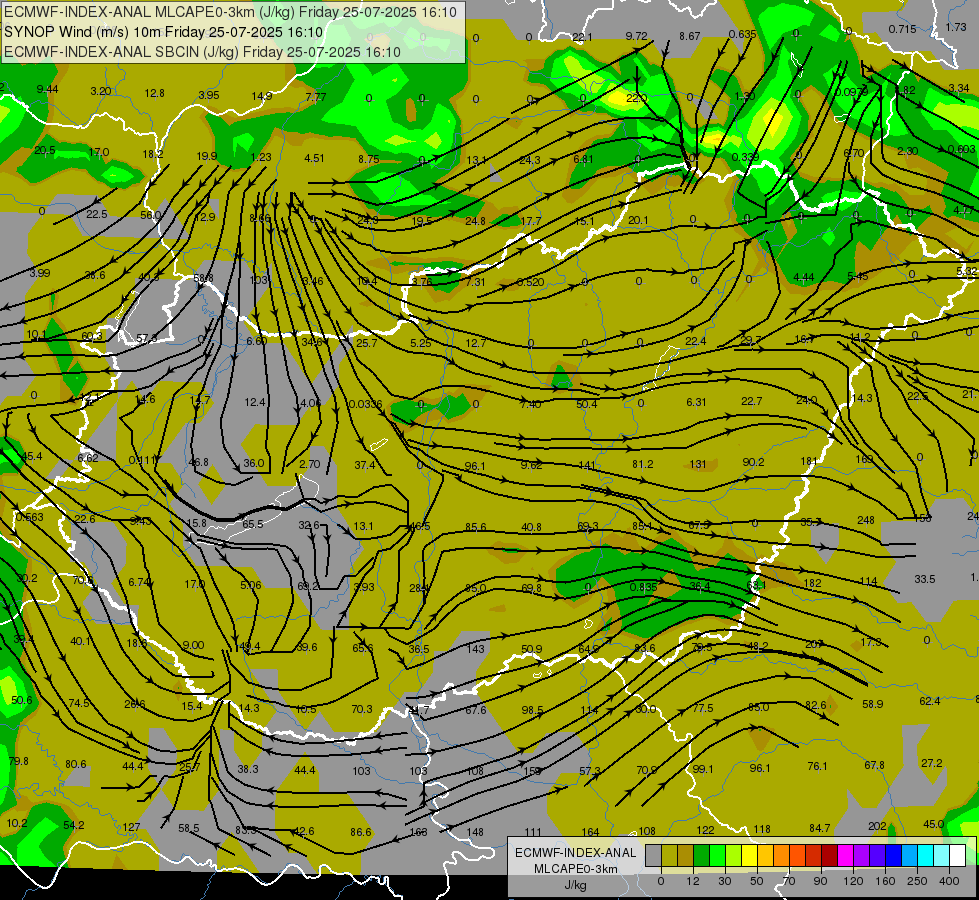Click the map data value '8.67'
Viewport: 979px width, 900px height.
[690, 36]
